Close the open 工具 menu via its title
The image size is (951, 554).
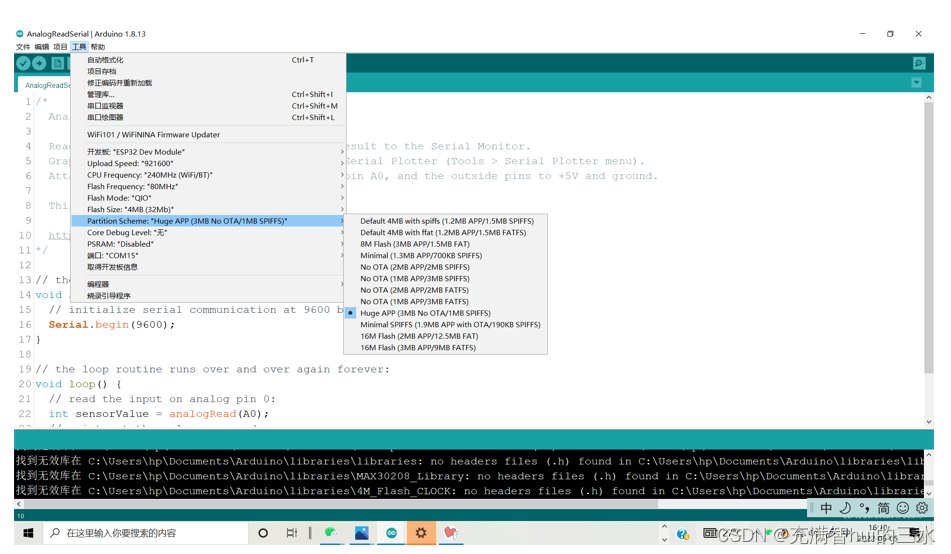[79, 47]
